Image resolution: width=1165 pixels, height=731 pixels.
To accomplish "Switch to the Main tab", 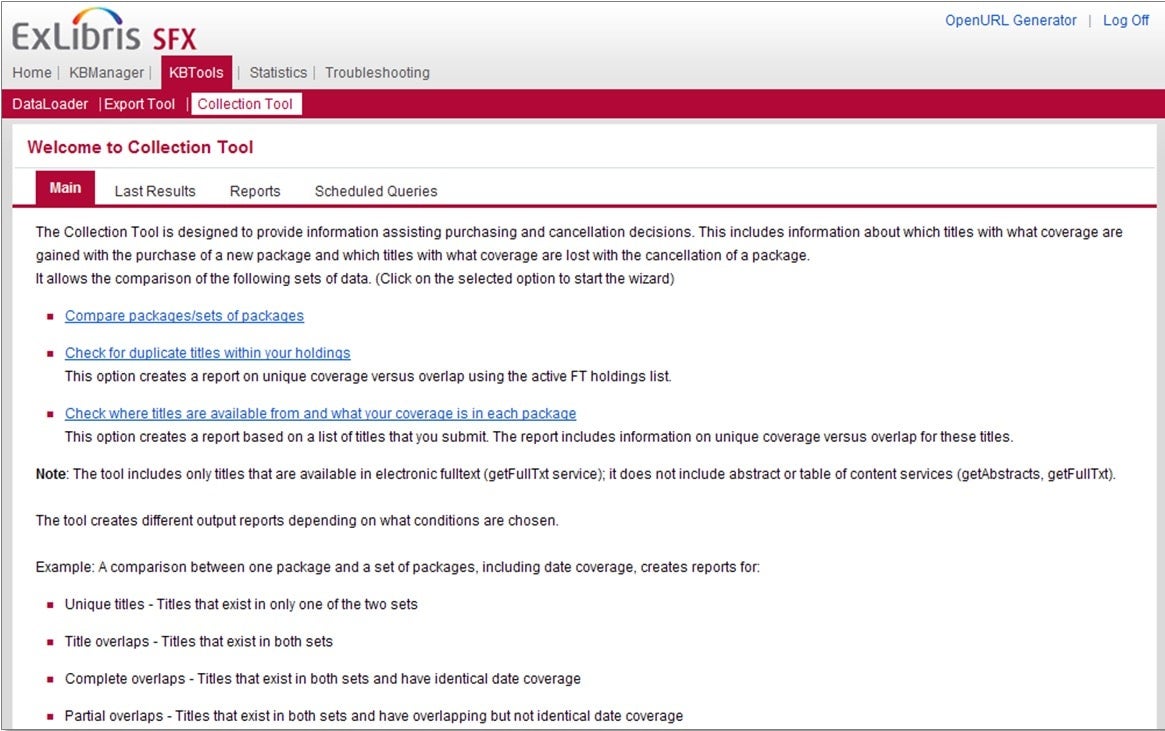I will pos(65,188).
